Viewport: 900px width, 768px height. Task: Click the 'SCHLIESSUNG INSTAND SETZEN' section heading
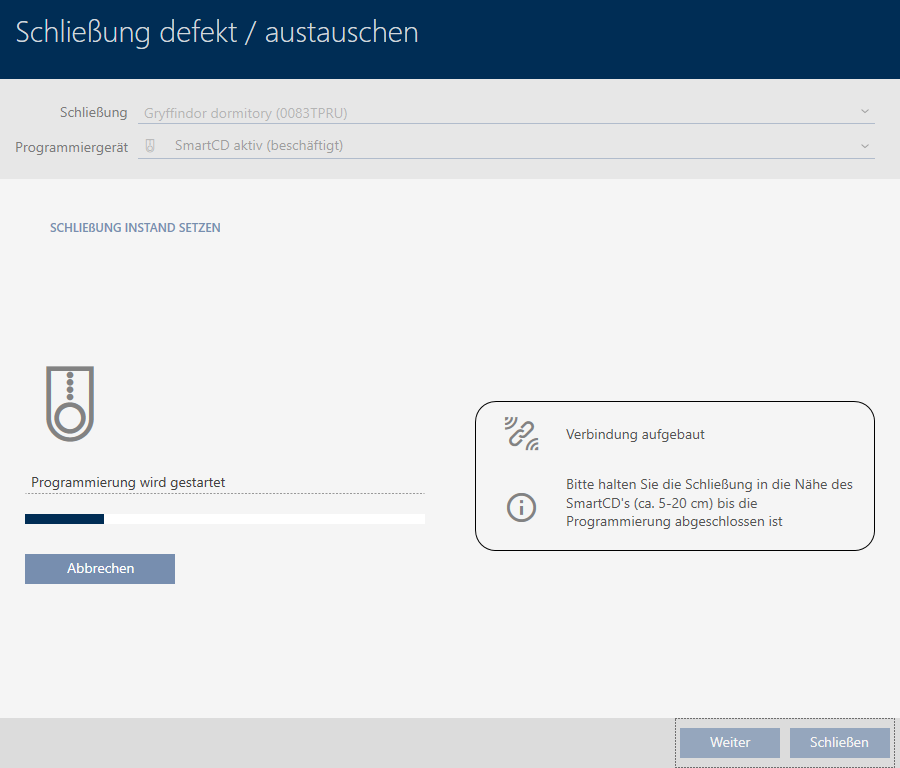(x=135, y=228)
